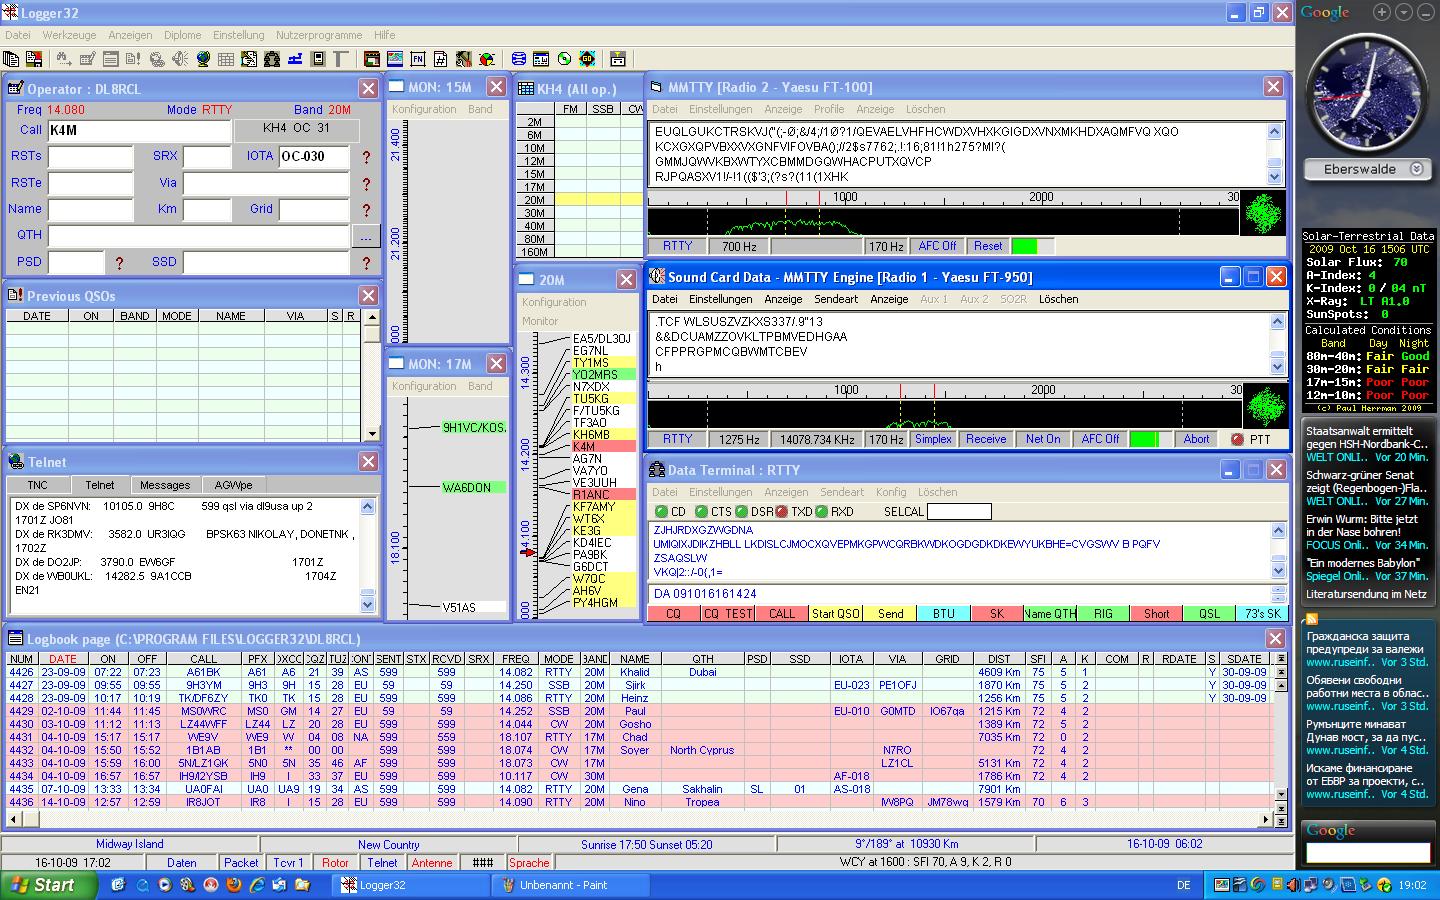
Task: Switch to the Messages tab in Telnet
Action: point(165,485)
